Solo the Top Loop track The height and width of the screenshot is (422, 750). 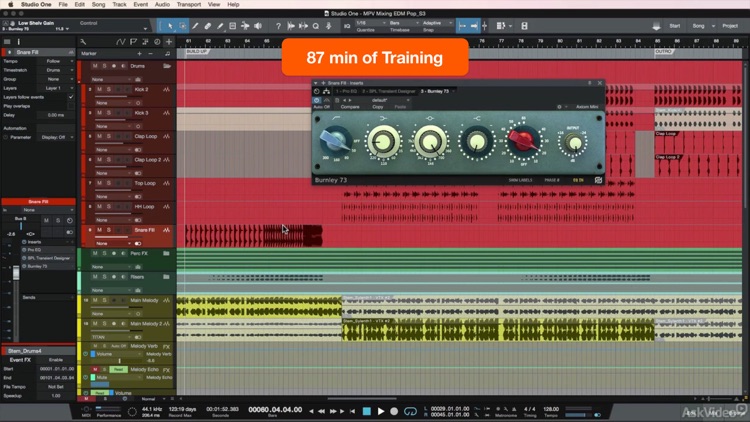109,183
